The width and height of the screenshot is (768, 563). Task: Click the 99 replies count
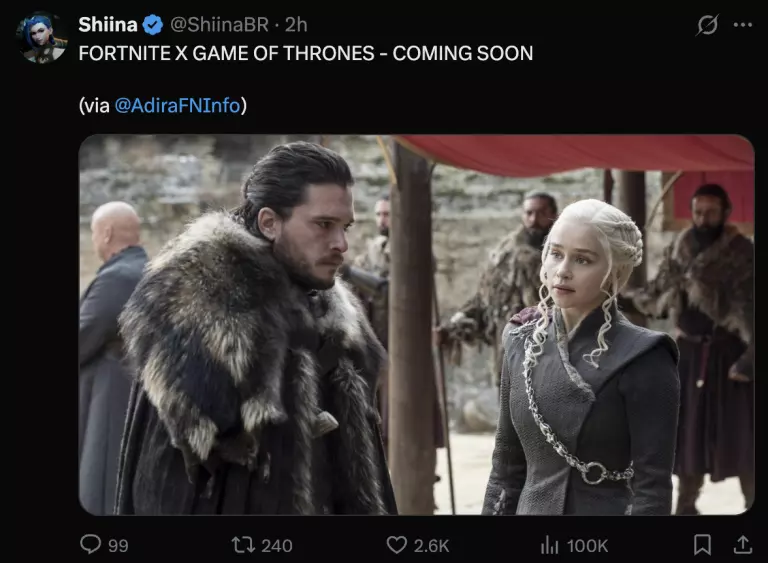118,545
